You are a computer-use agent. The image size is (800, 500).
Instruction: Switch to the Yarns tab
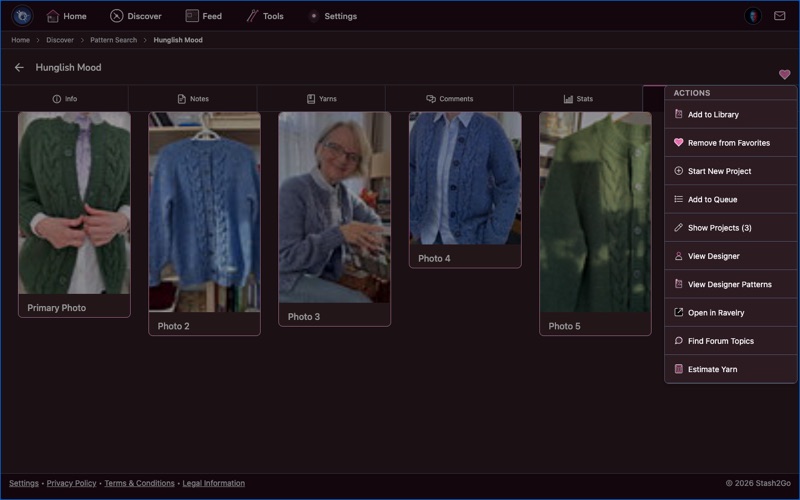(x=321, y=99)
